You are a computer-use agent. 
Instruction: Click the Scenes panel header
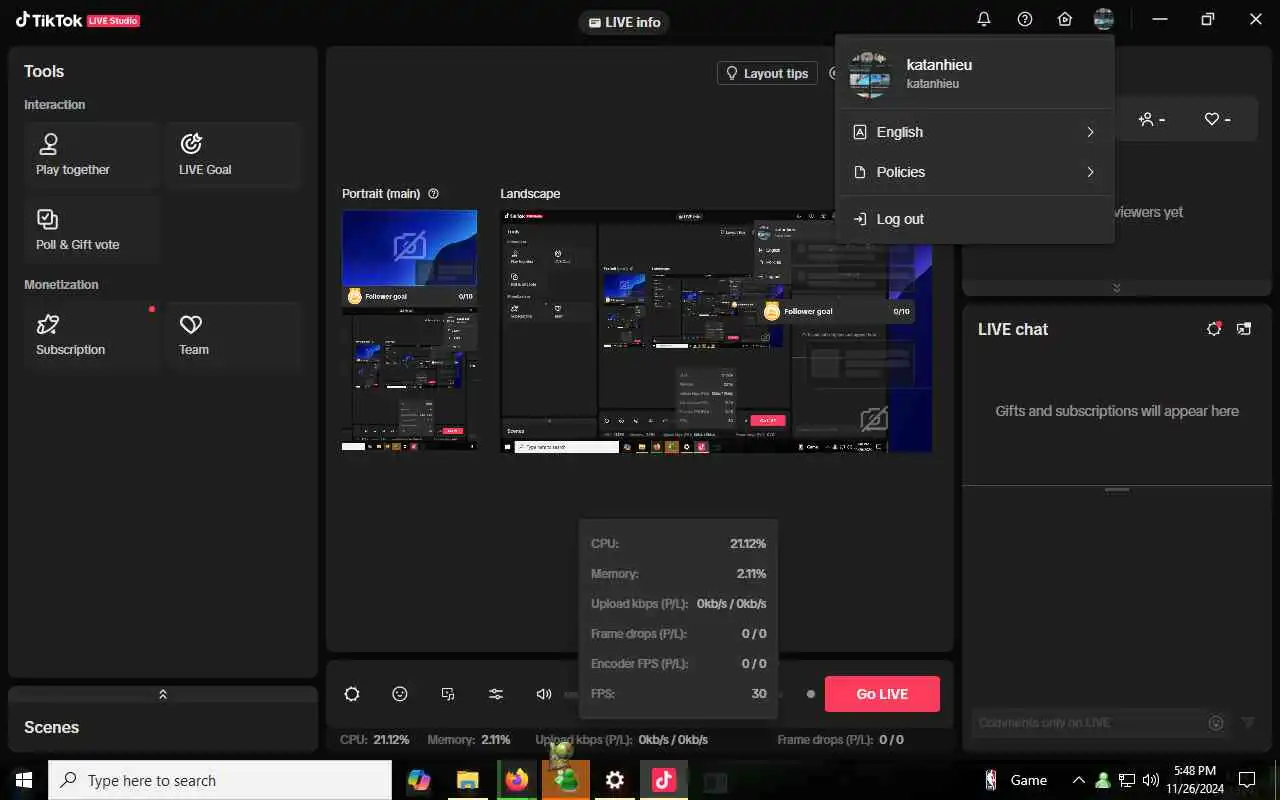(163, 727)
